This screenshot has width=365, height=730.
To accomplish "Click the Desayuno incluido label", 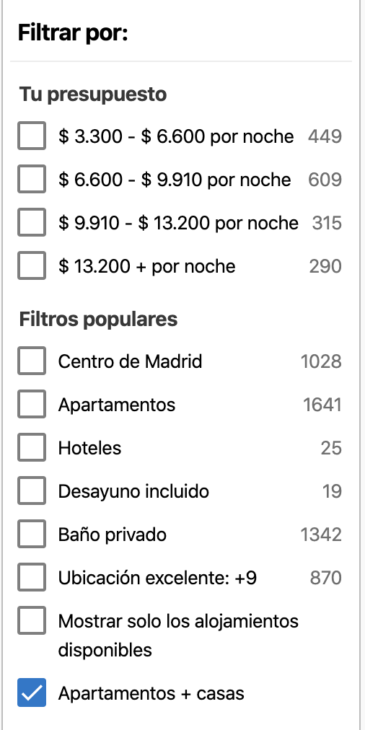I will [x=133, y=491].
